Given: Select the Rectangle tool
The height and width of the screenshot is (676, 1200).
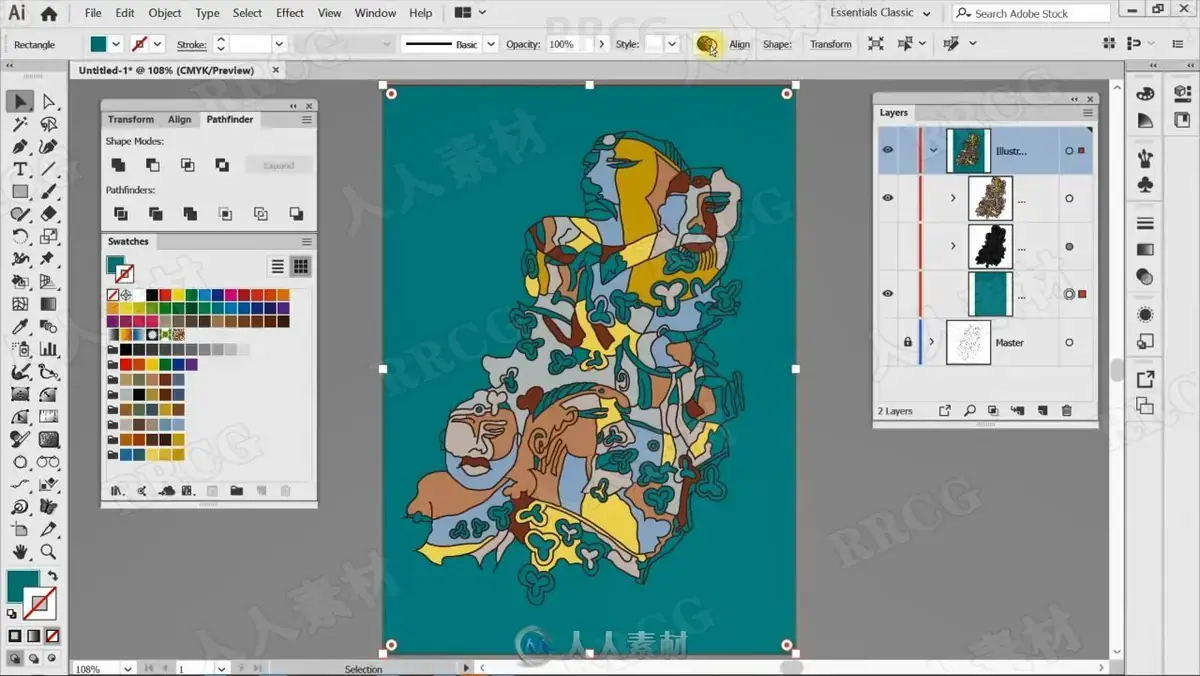Looking at the screenshot, I should (x=20, y=191).
